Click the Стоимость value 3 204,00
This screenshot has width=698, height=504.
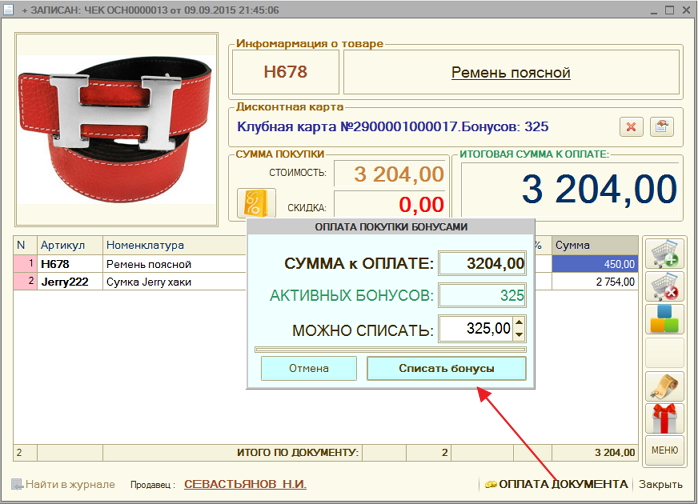[x=391, y=174]
